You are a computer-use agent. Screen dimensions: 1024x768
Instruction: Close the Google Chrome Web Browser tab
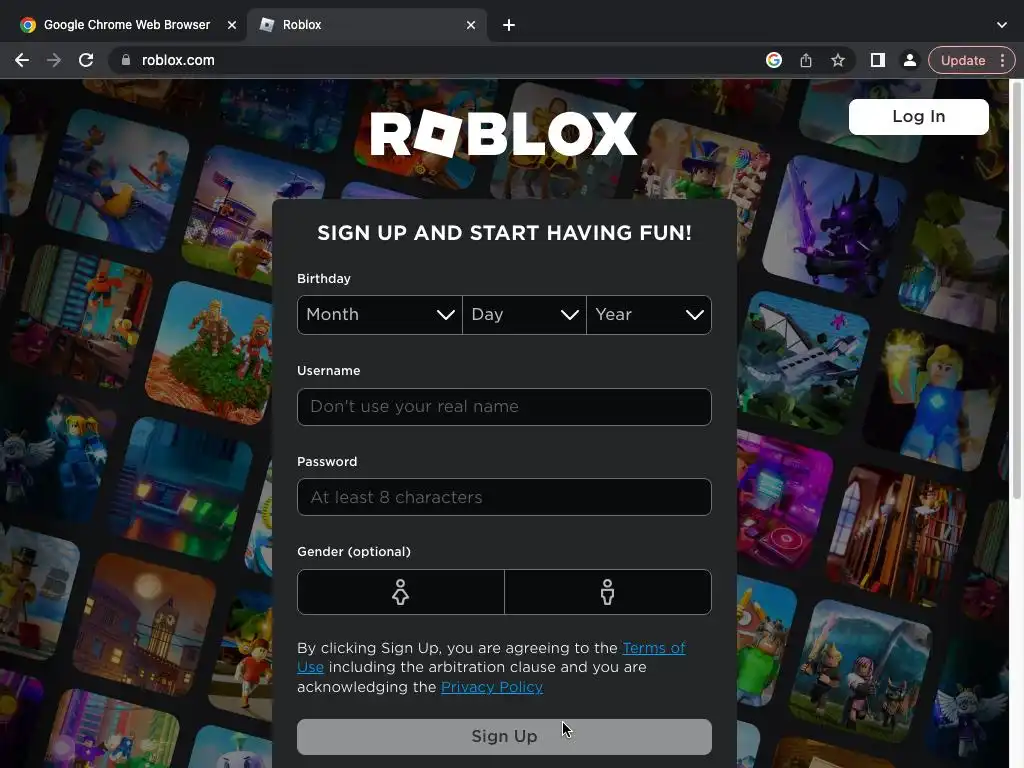(x=231, y=25)
